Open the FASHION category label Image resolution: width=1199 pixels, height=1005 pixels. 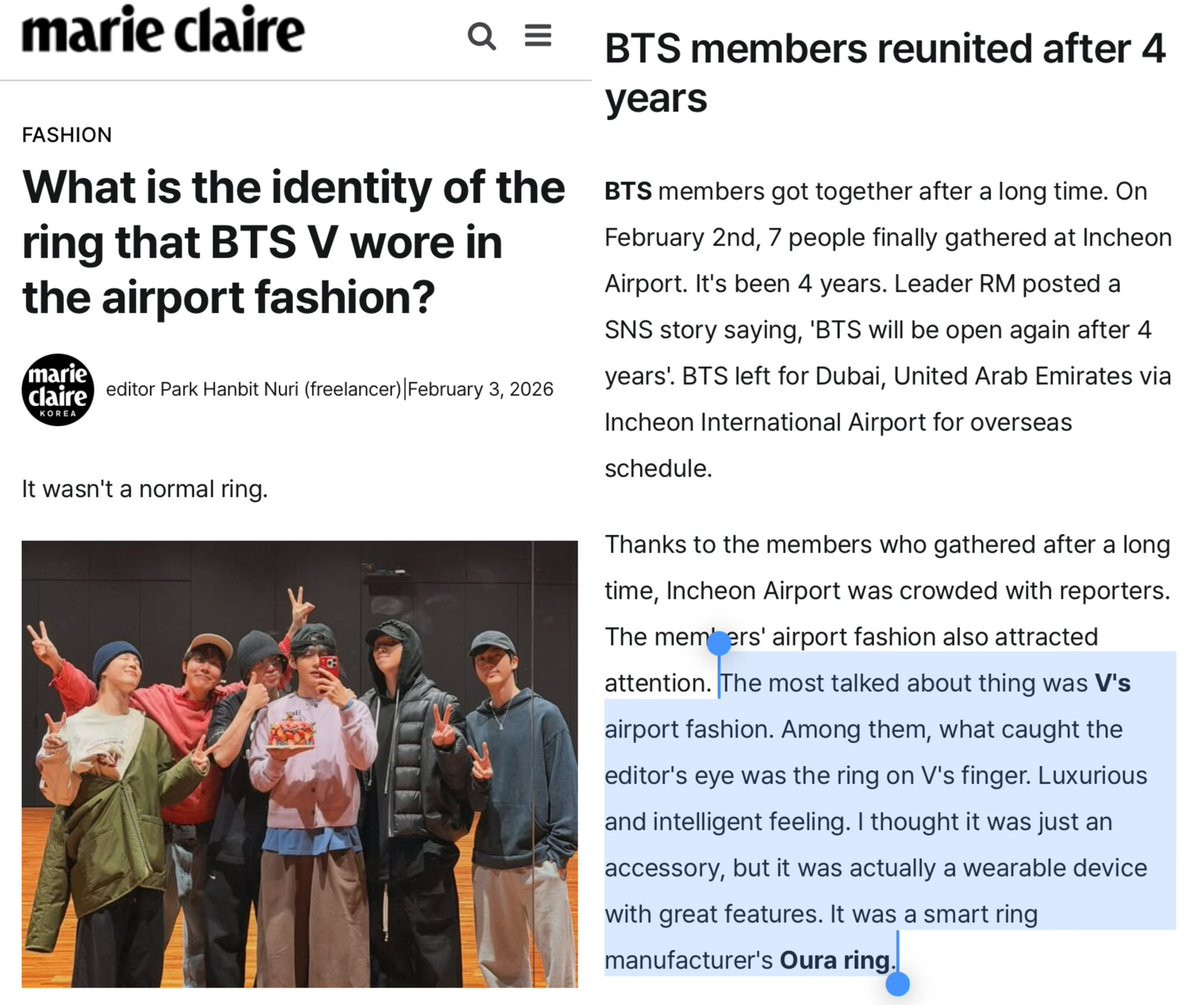67,135
